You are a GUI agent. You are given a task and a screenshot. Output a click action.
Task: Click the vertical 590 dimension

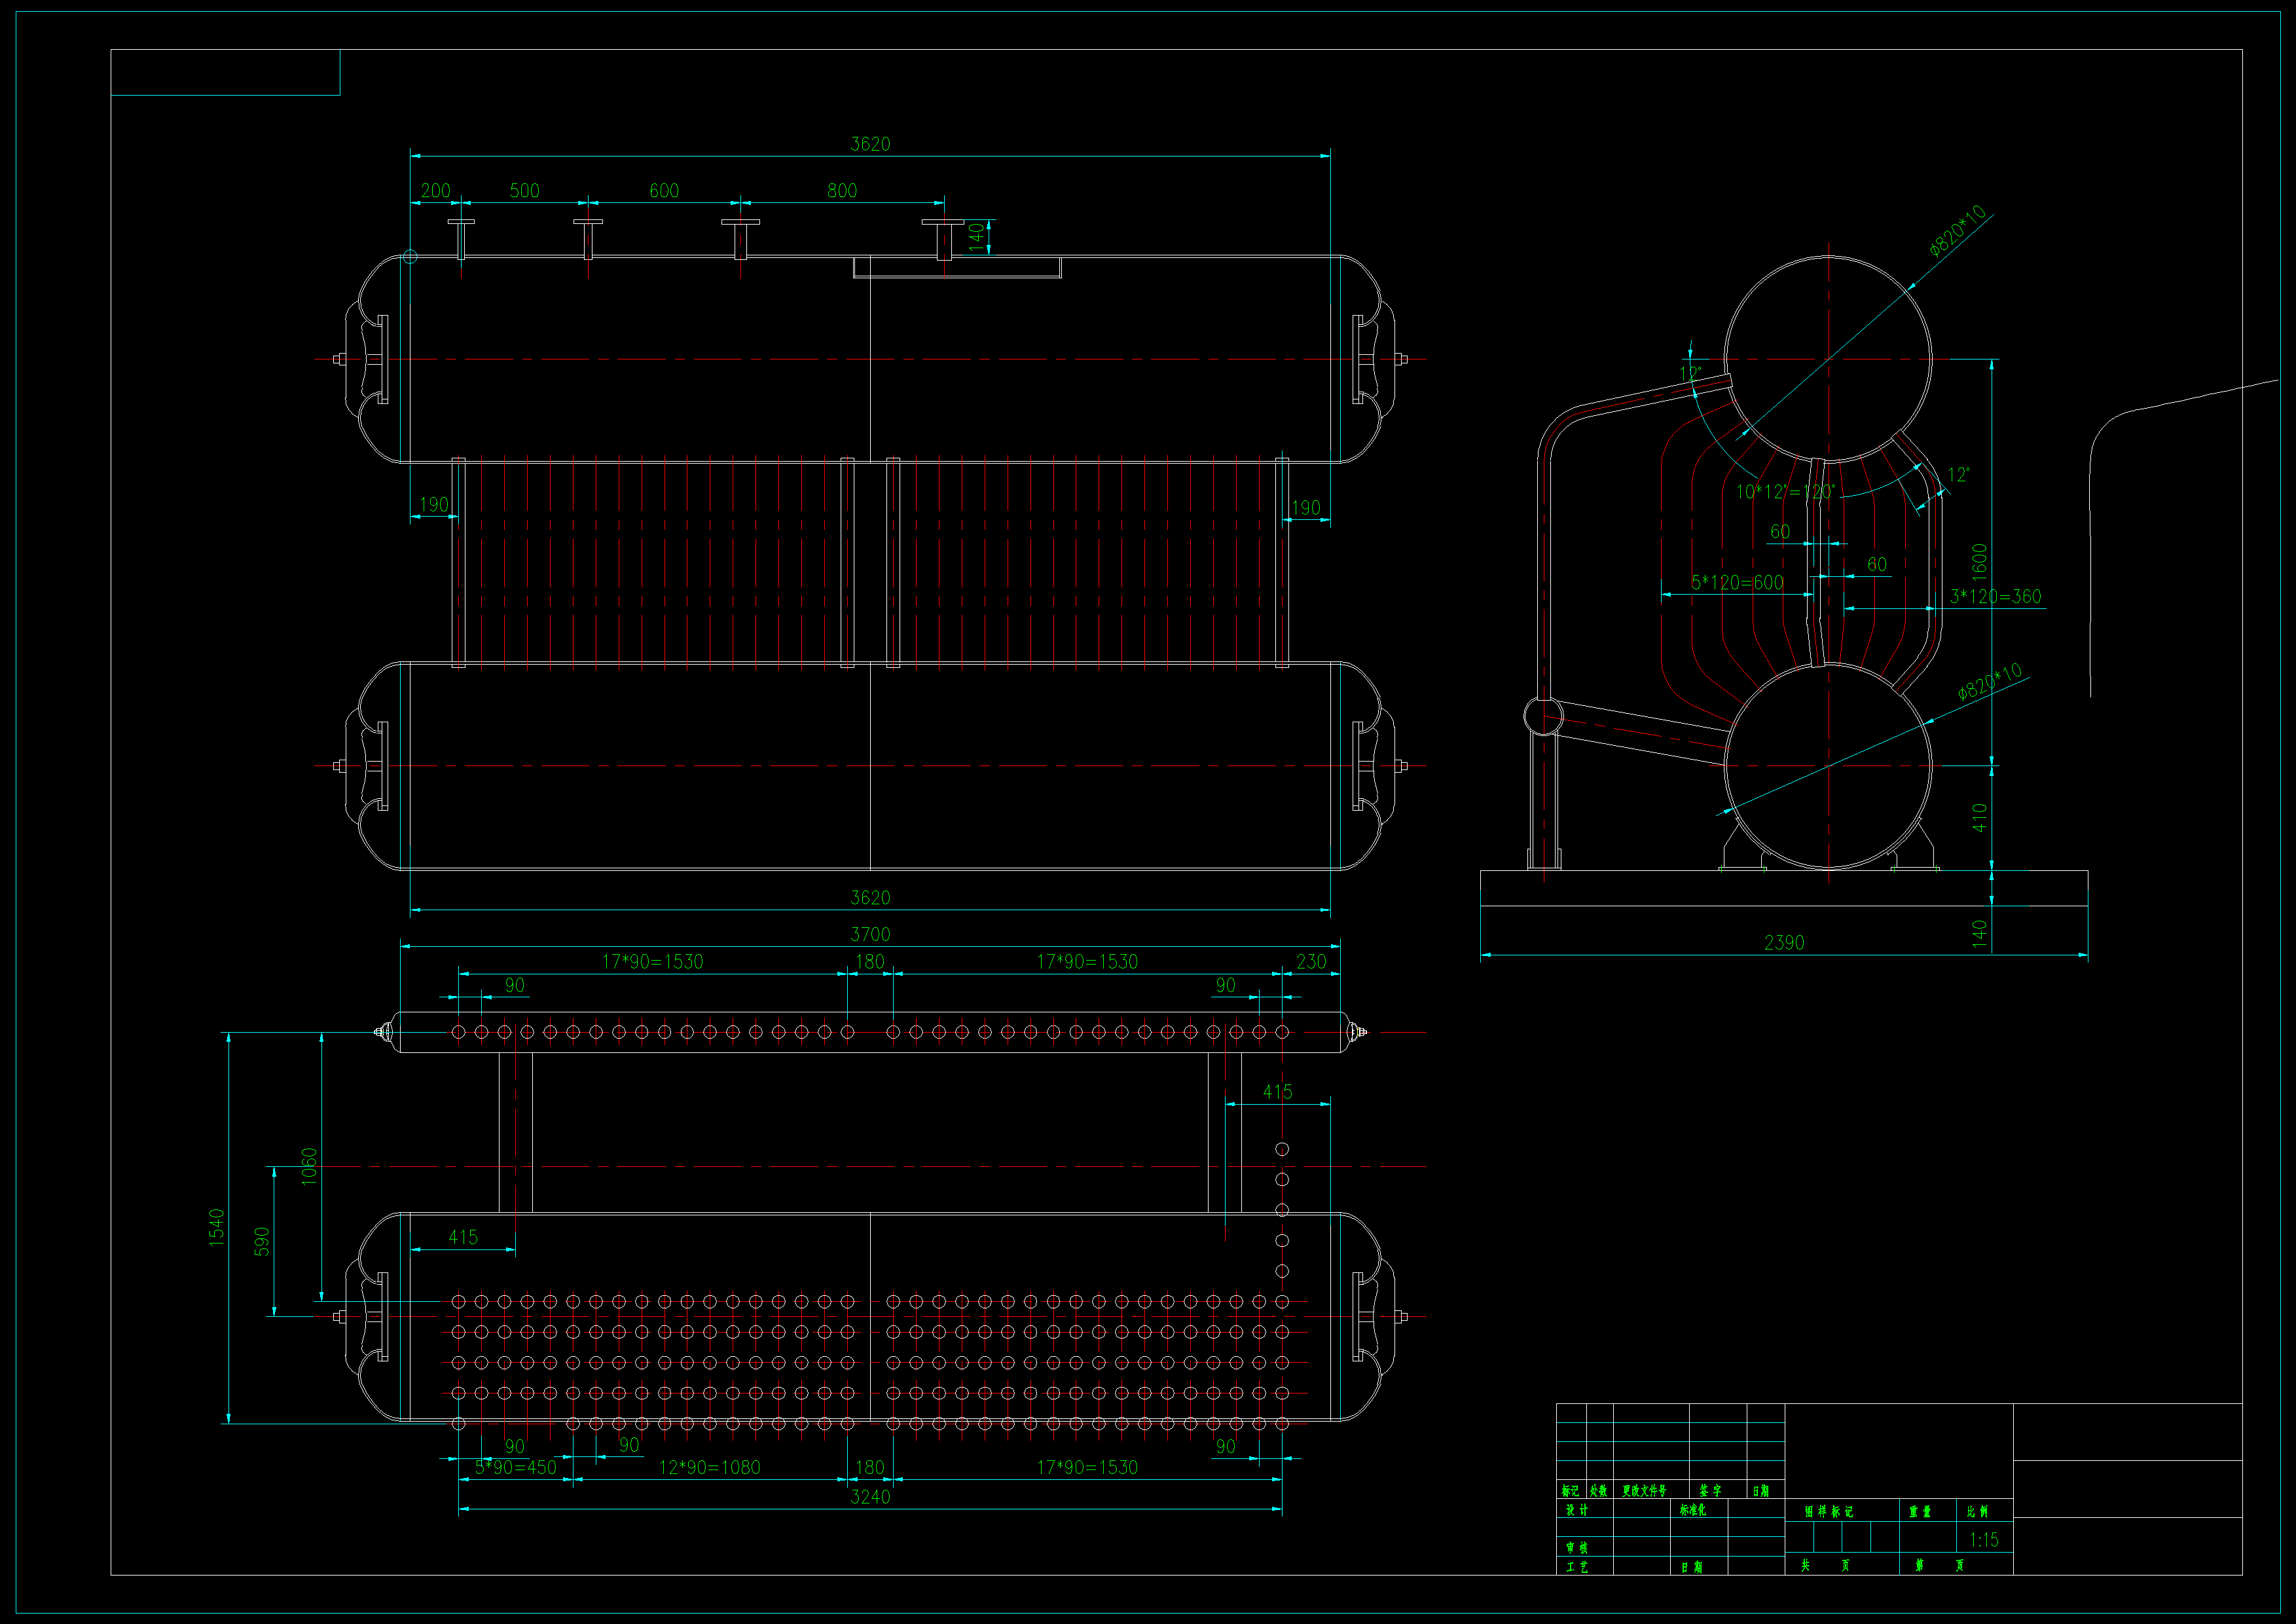point(262,1241)
